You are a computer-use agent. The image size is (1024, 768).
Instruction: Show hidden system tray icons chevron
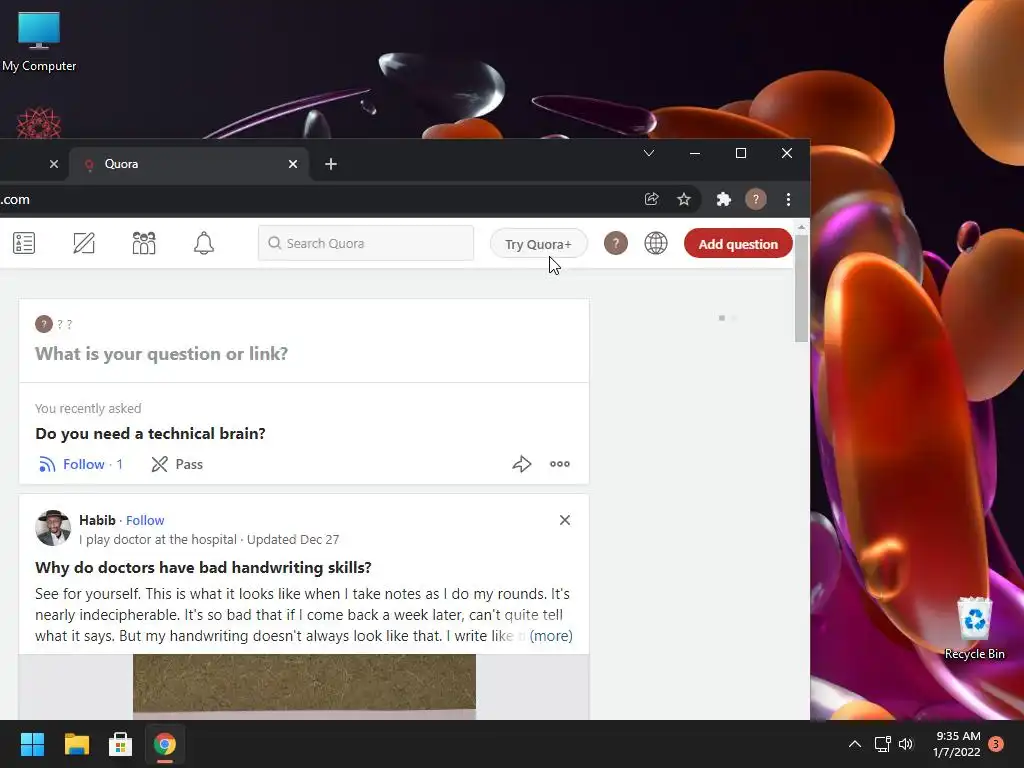[x=854, y=744]
